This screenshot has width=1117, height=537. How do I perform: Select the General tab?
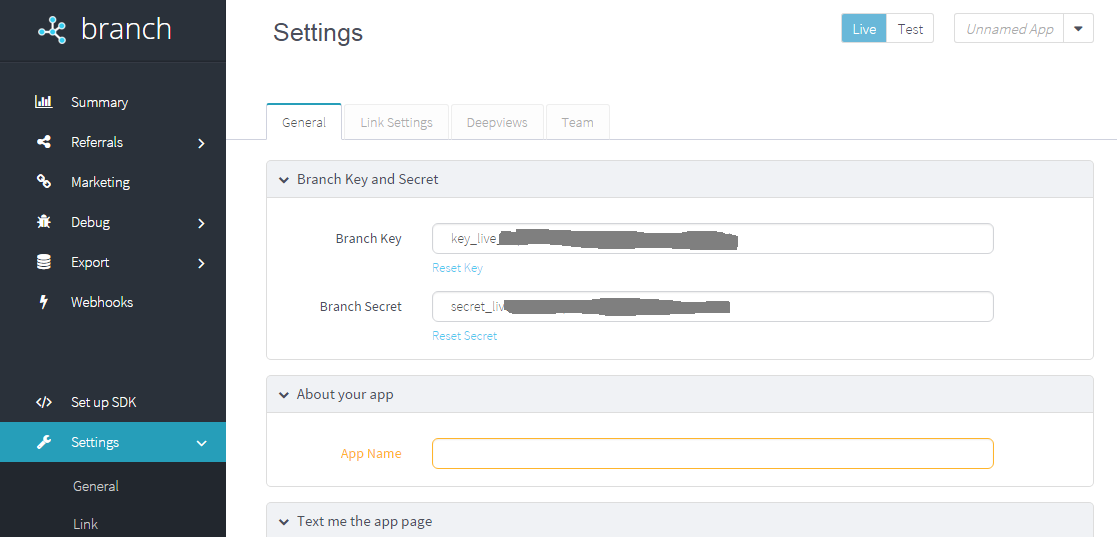click(304, 122)
